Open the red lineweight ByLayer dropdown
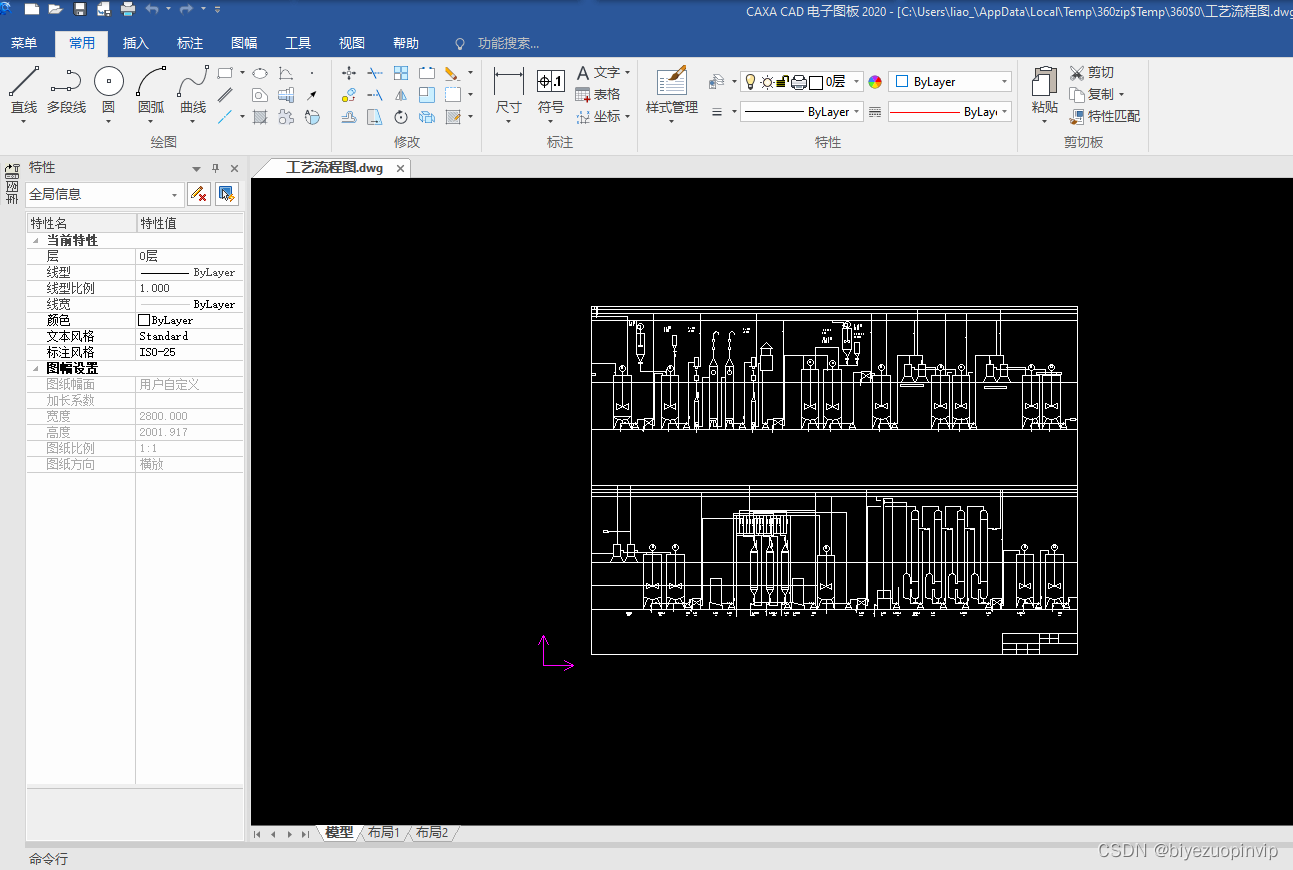 [x=949, y=112]
